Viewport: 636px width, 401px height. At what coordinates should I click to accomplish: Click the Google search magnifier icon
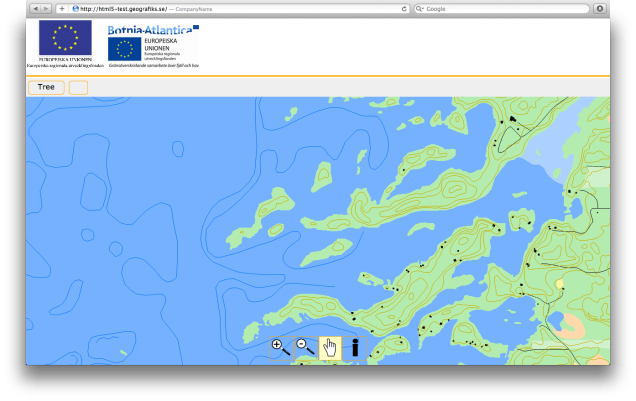point(419,8)
